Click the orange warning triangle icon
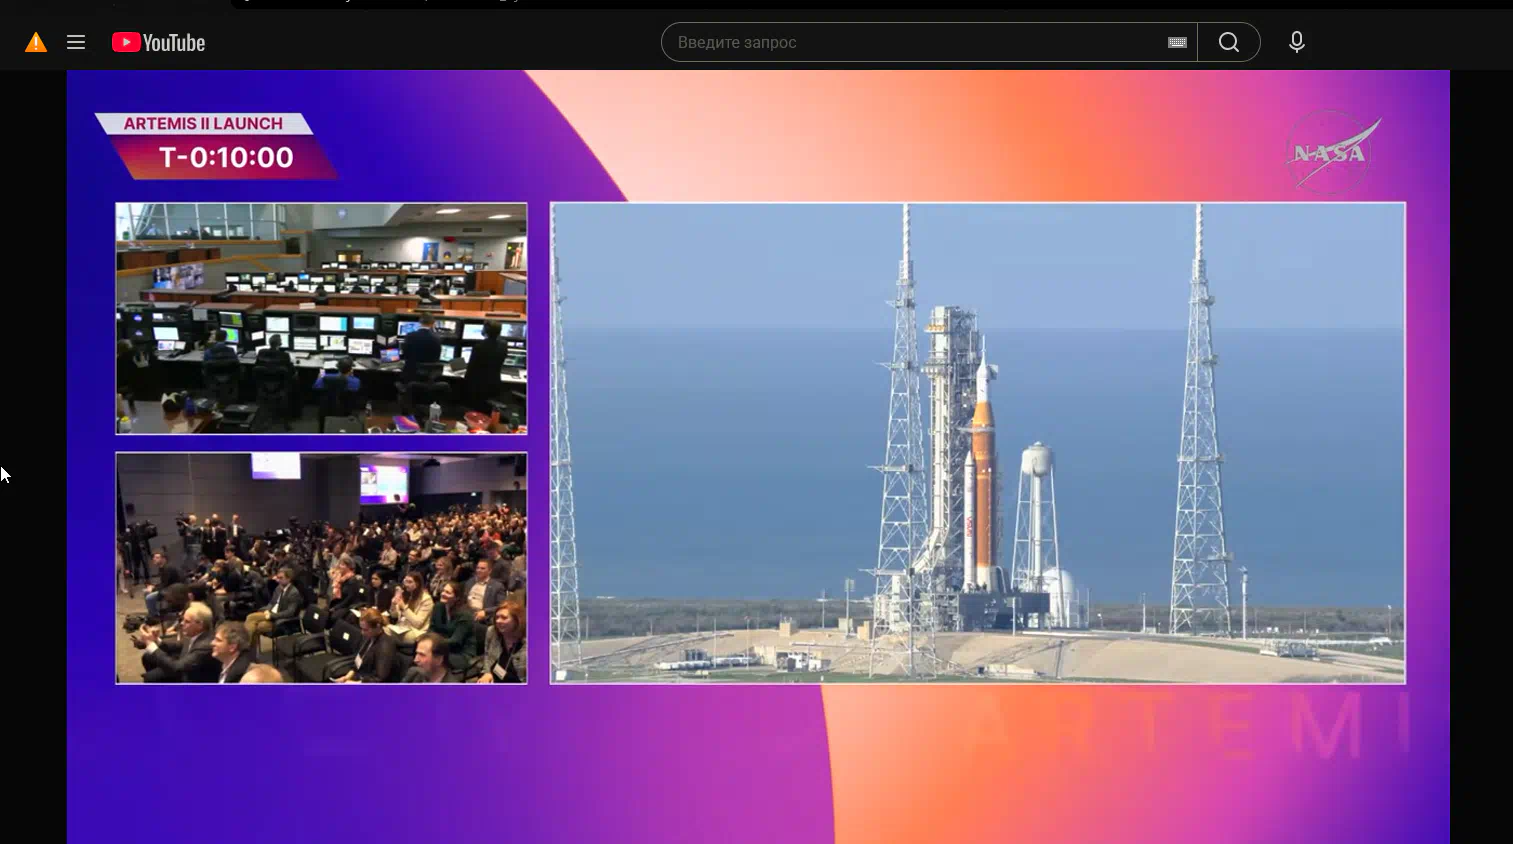Screen dimensions: 1513x844 tap(36, 42)
